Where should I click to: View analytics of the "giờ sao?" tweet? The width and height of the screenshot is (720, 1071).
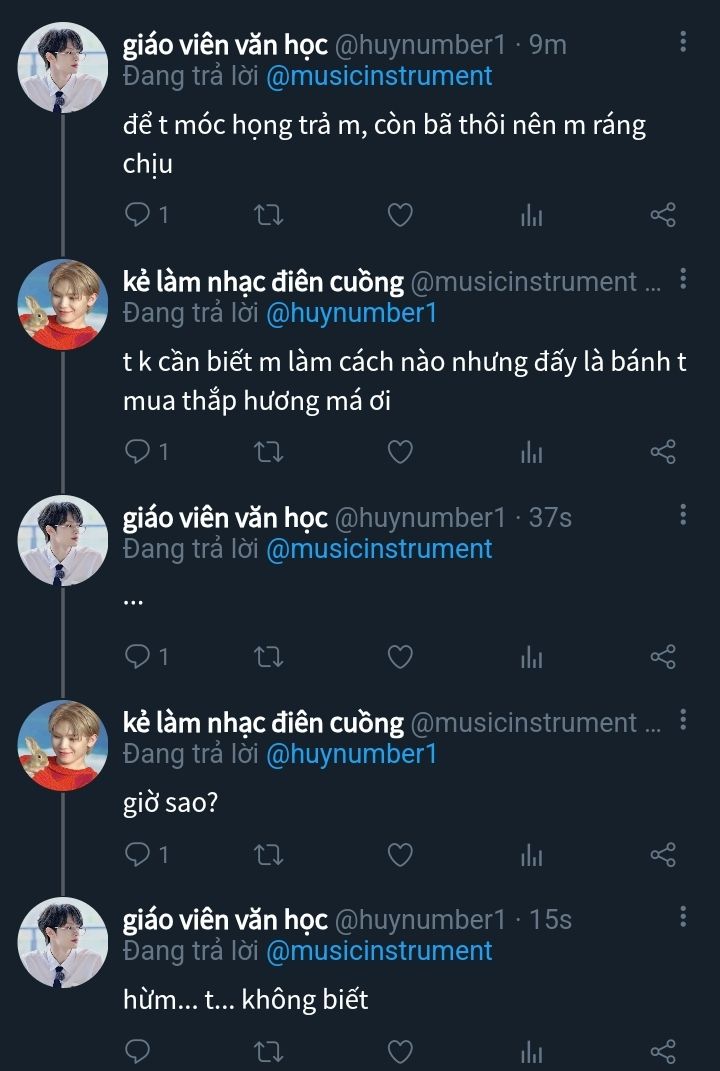531,855
